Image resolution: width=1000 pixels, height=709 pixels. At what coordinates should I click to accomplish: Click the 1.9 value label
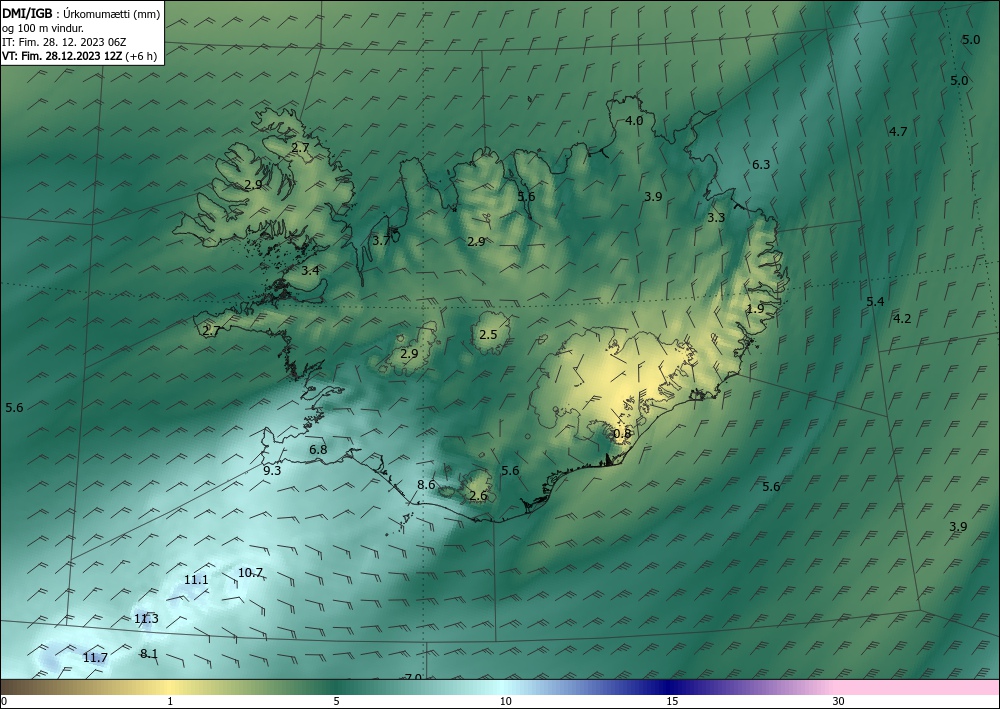point(755,309)
